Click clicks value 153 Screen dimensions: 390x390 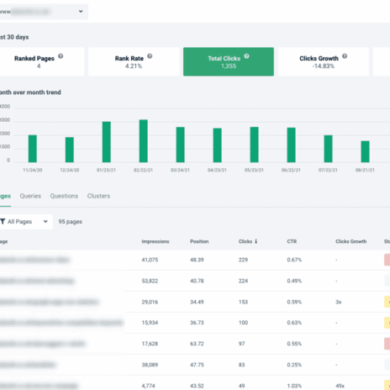pos(243,302)
